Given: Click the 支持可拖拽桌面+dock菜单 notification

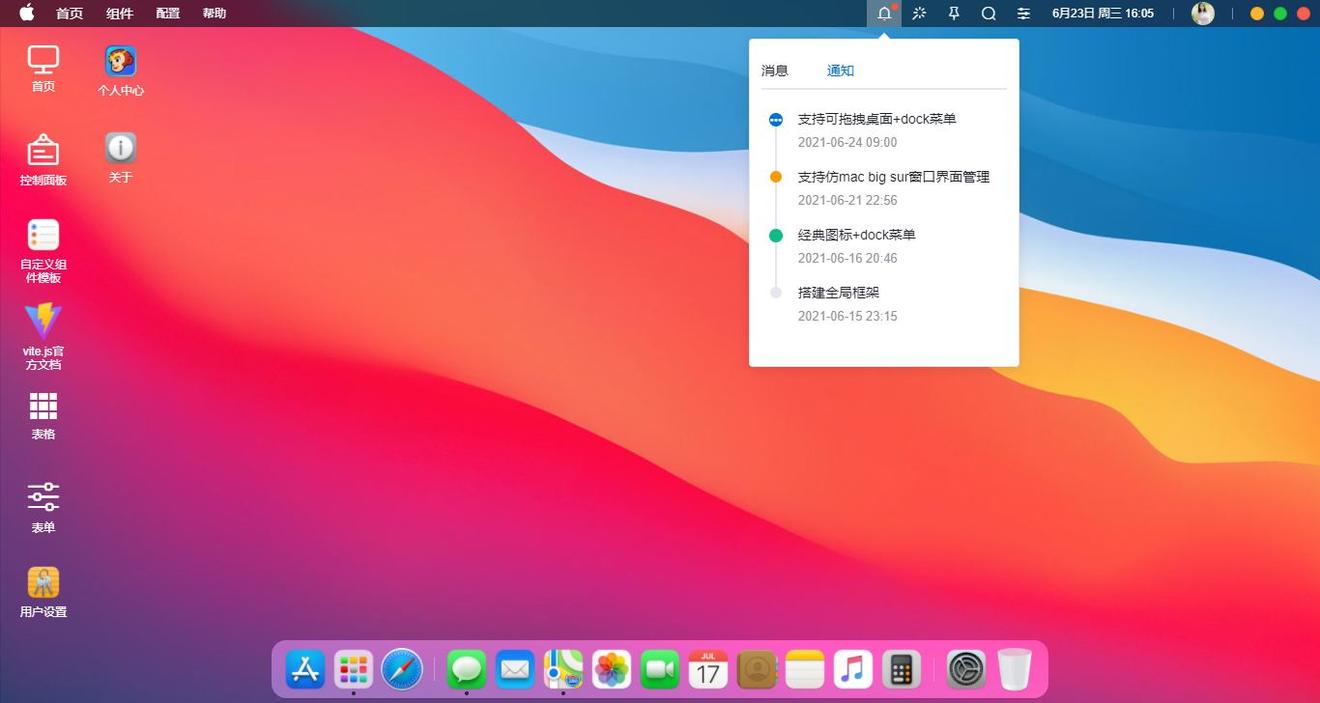Looking at the screenshot, I should click(x=876, y=119).
